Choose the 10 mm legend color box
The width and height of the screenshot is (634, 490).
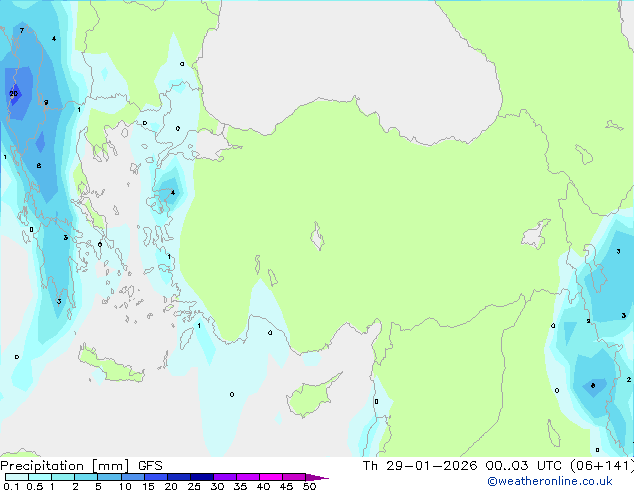click(133, 477)
